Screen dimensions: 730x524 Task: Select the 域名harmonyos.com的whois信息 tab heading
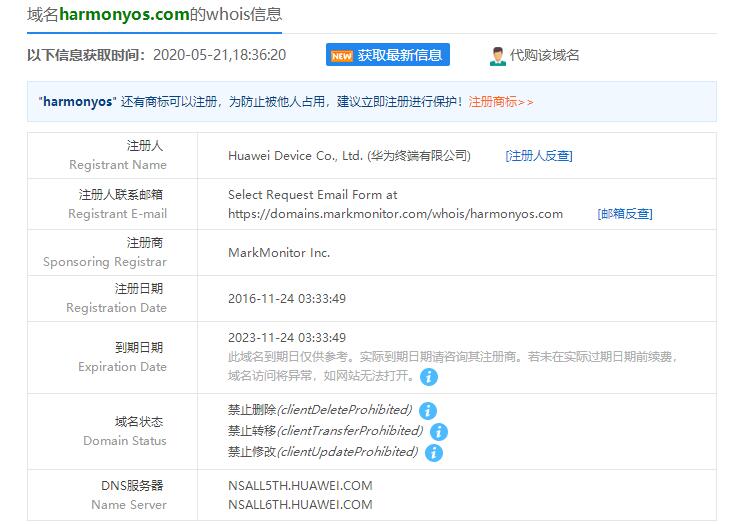[x=155, y=15]
